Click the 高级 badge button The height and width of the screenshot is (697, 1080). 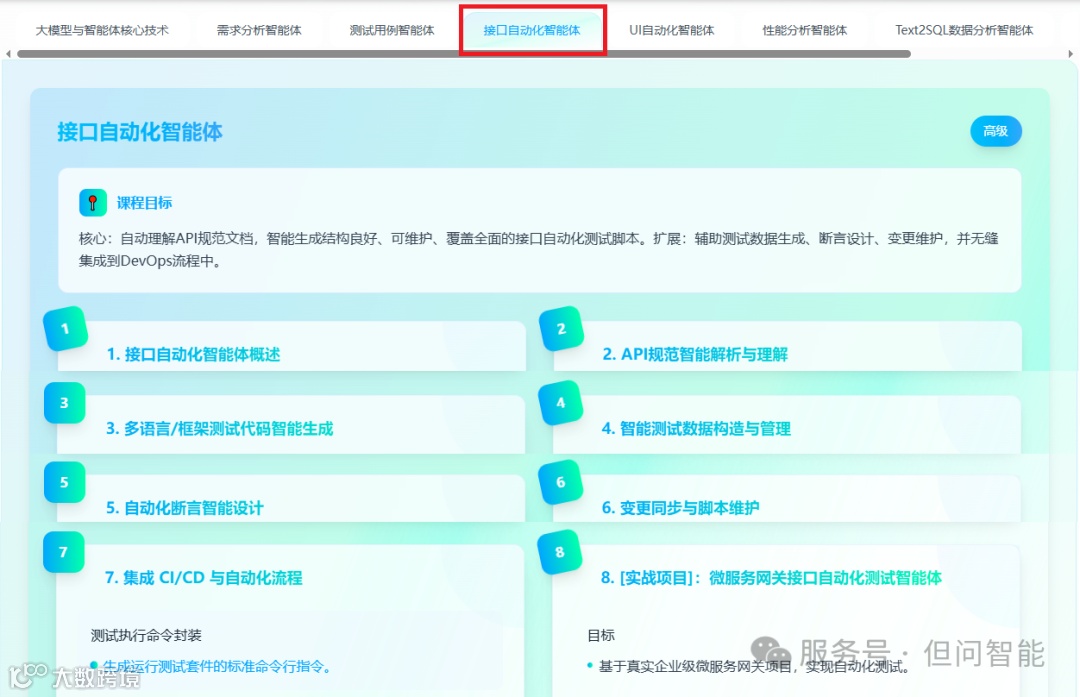click(x=996, y=131)
